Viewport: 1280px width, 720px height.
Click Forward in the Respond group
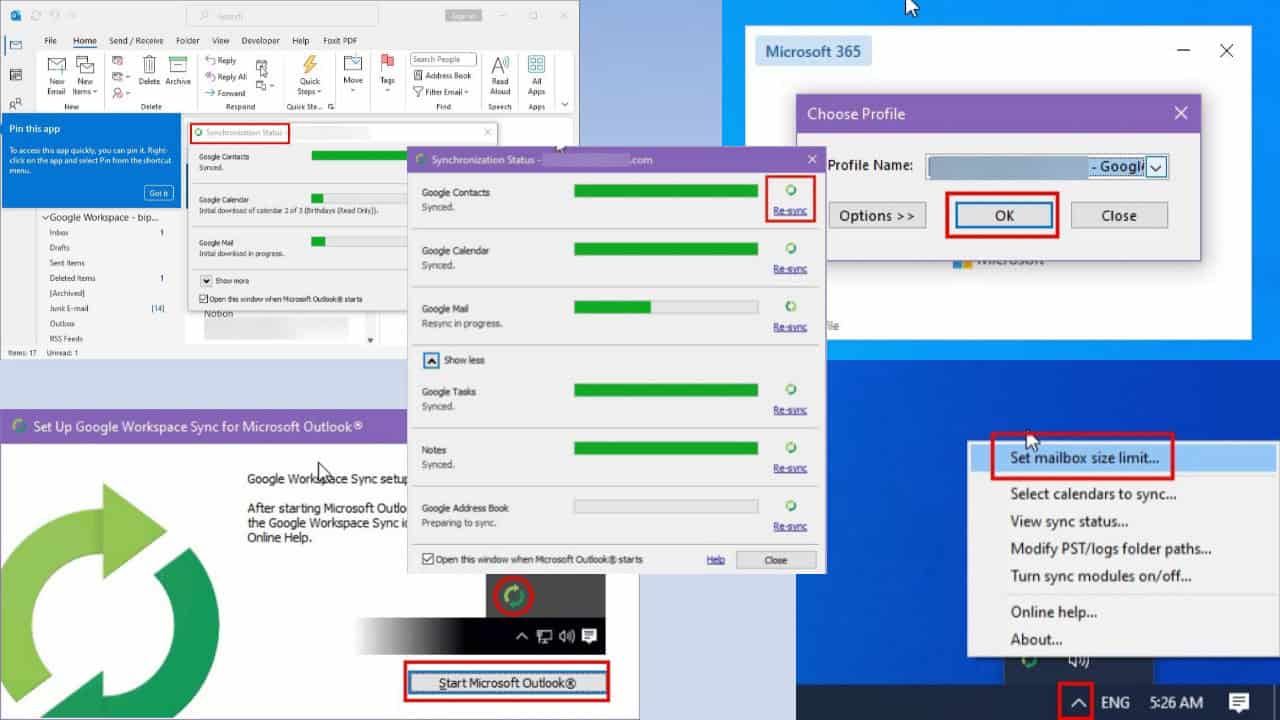pos(225,93)
